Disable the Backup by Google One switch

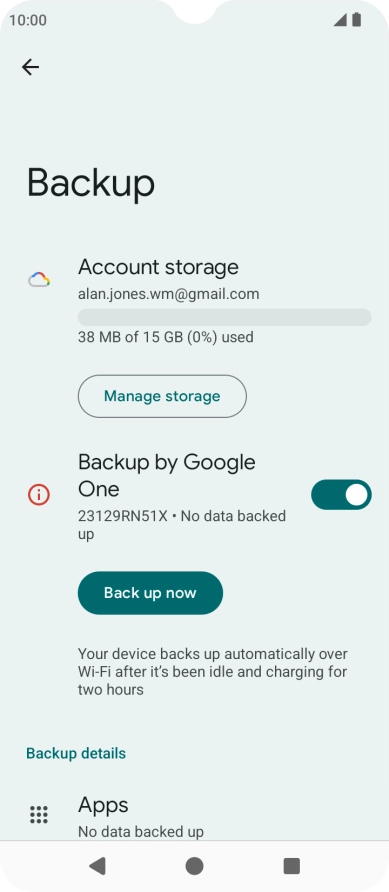341,495
